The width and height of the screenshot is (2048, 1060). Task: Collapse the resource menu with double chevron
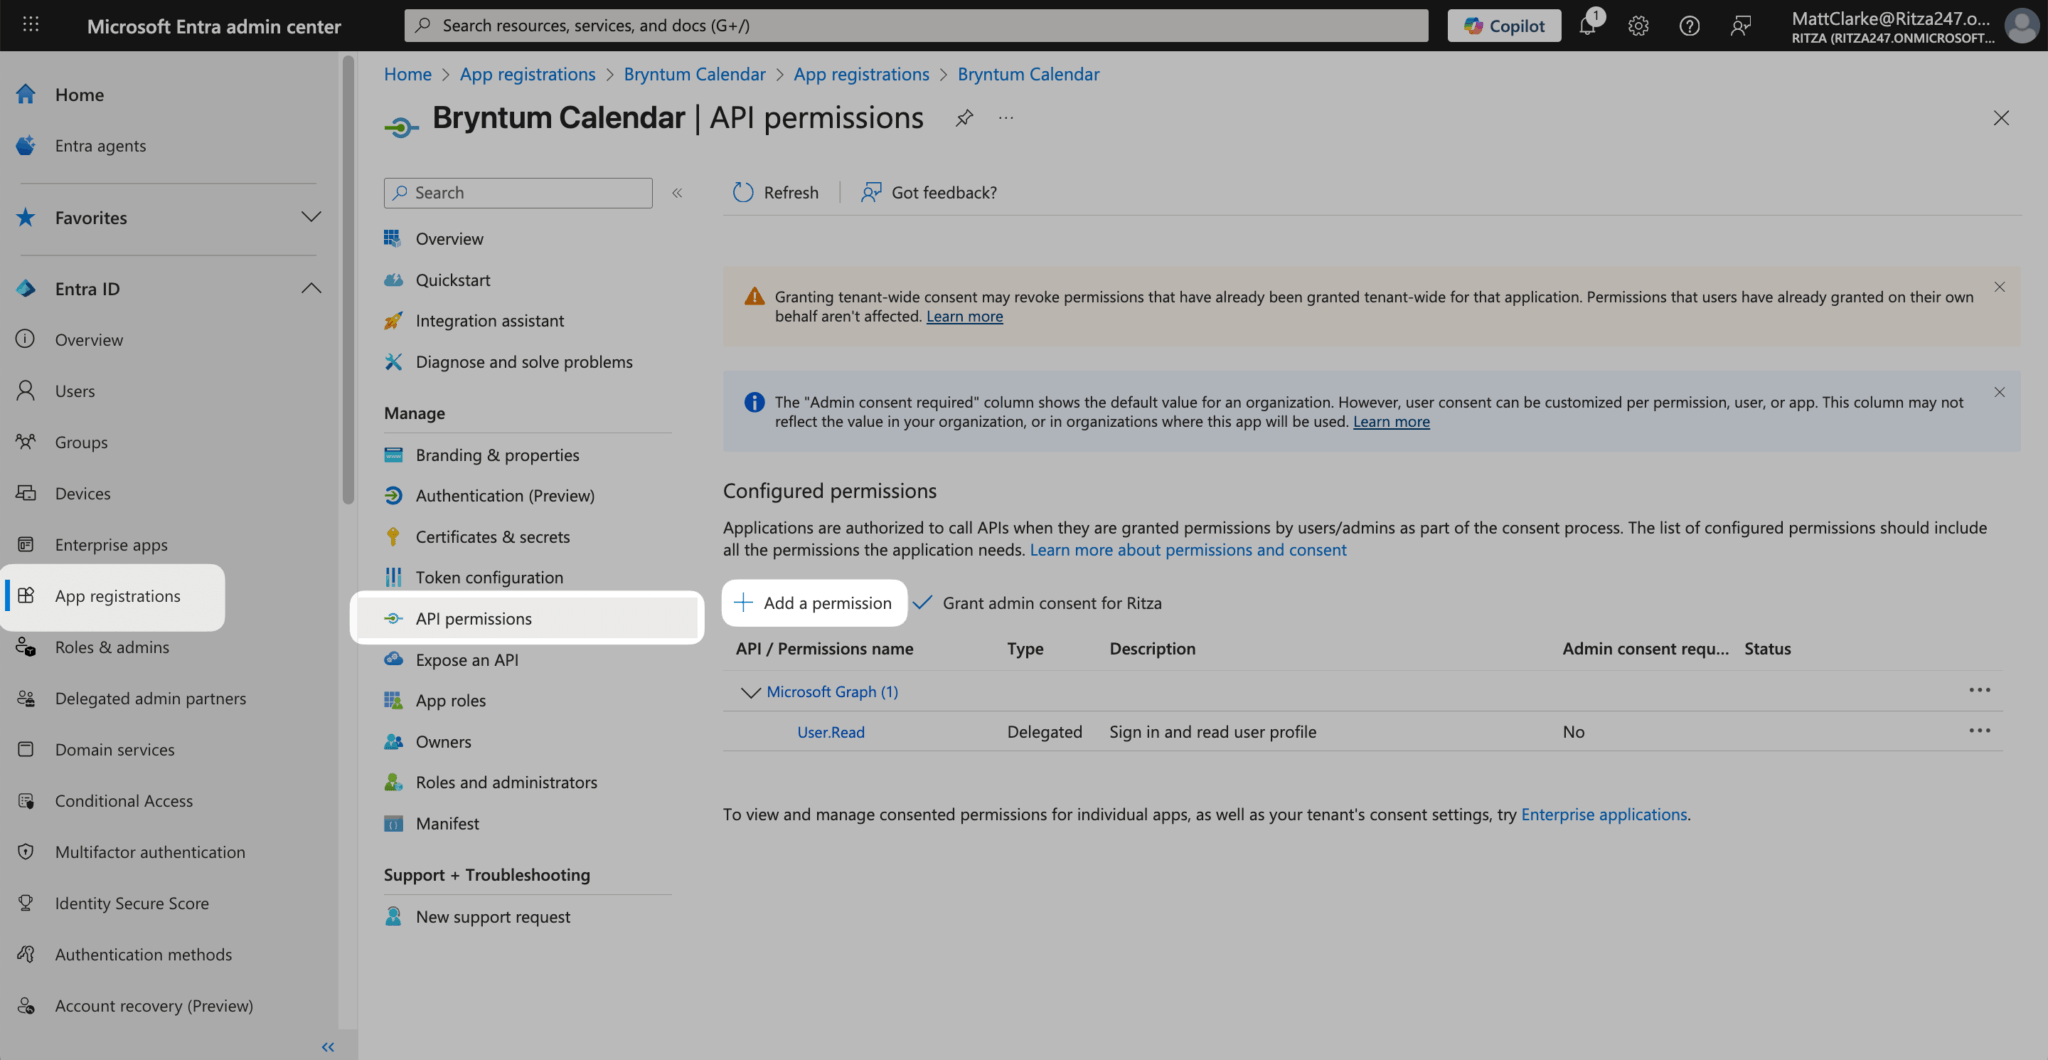pos(677,193)
